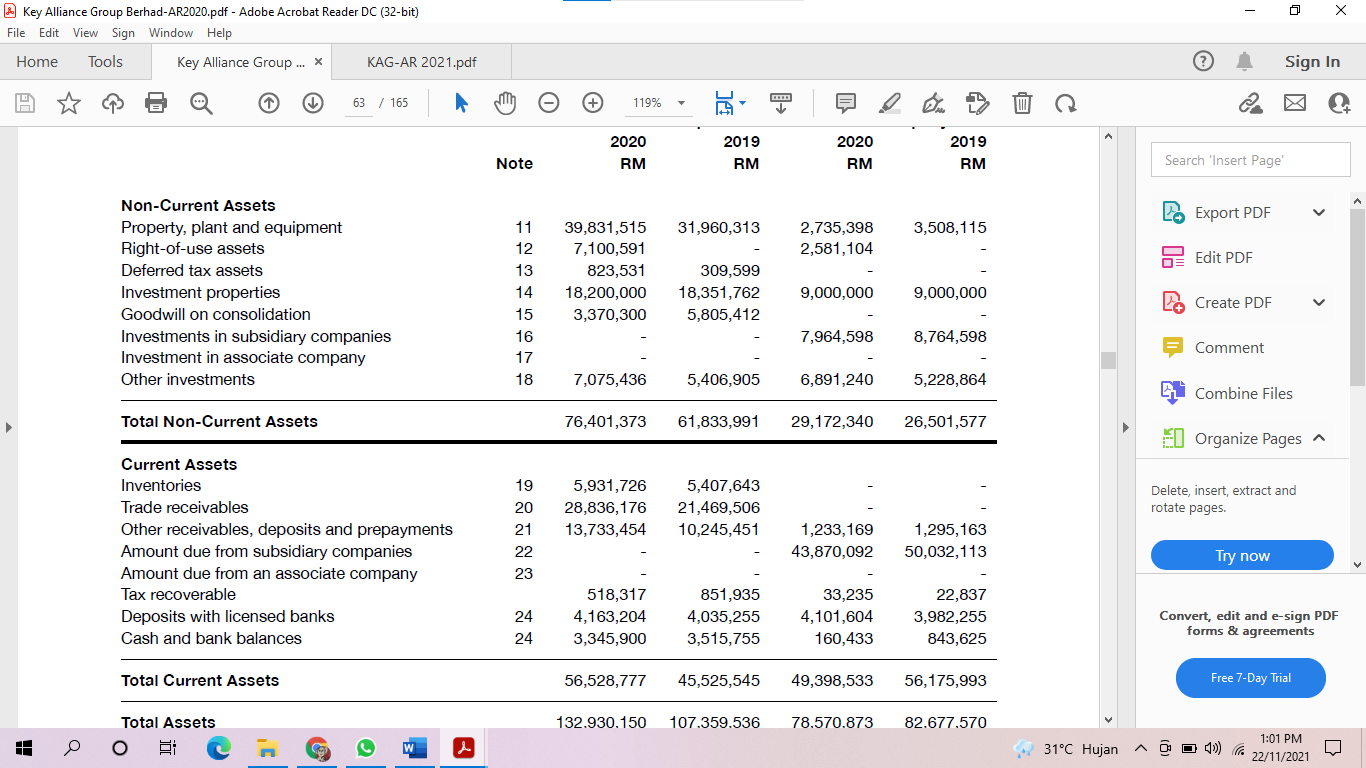Switch to the KAG-AR 2021.pdf tab

pyautogui.click(x=421, y=62)
